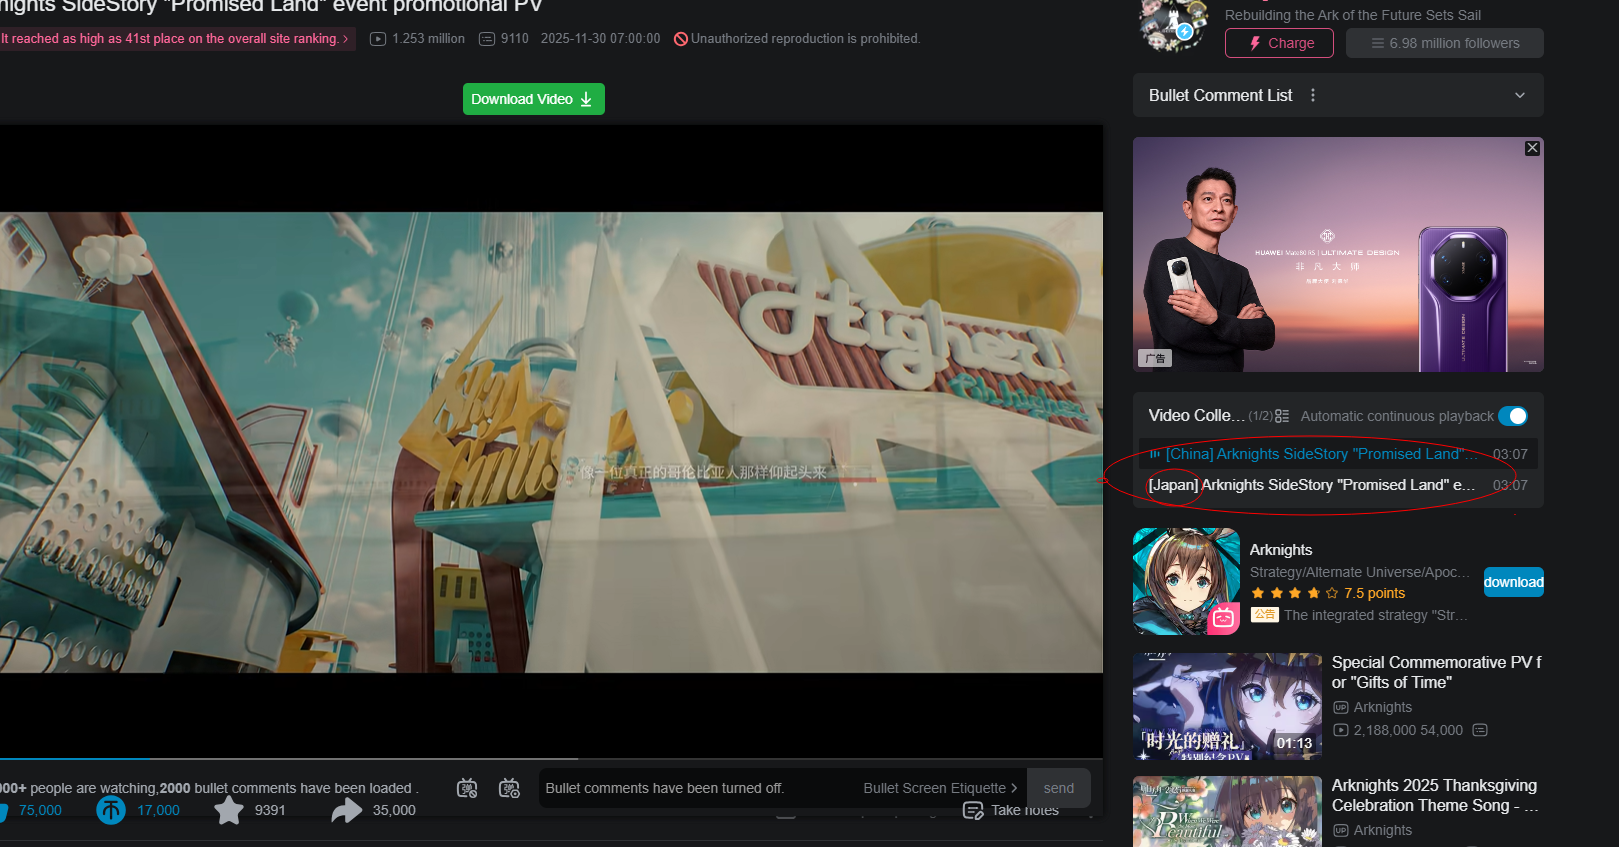Click the UP badge under Thanksgiving Celebration video
The image size is (1619, 847).
tap(1341, 830)
